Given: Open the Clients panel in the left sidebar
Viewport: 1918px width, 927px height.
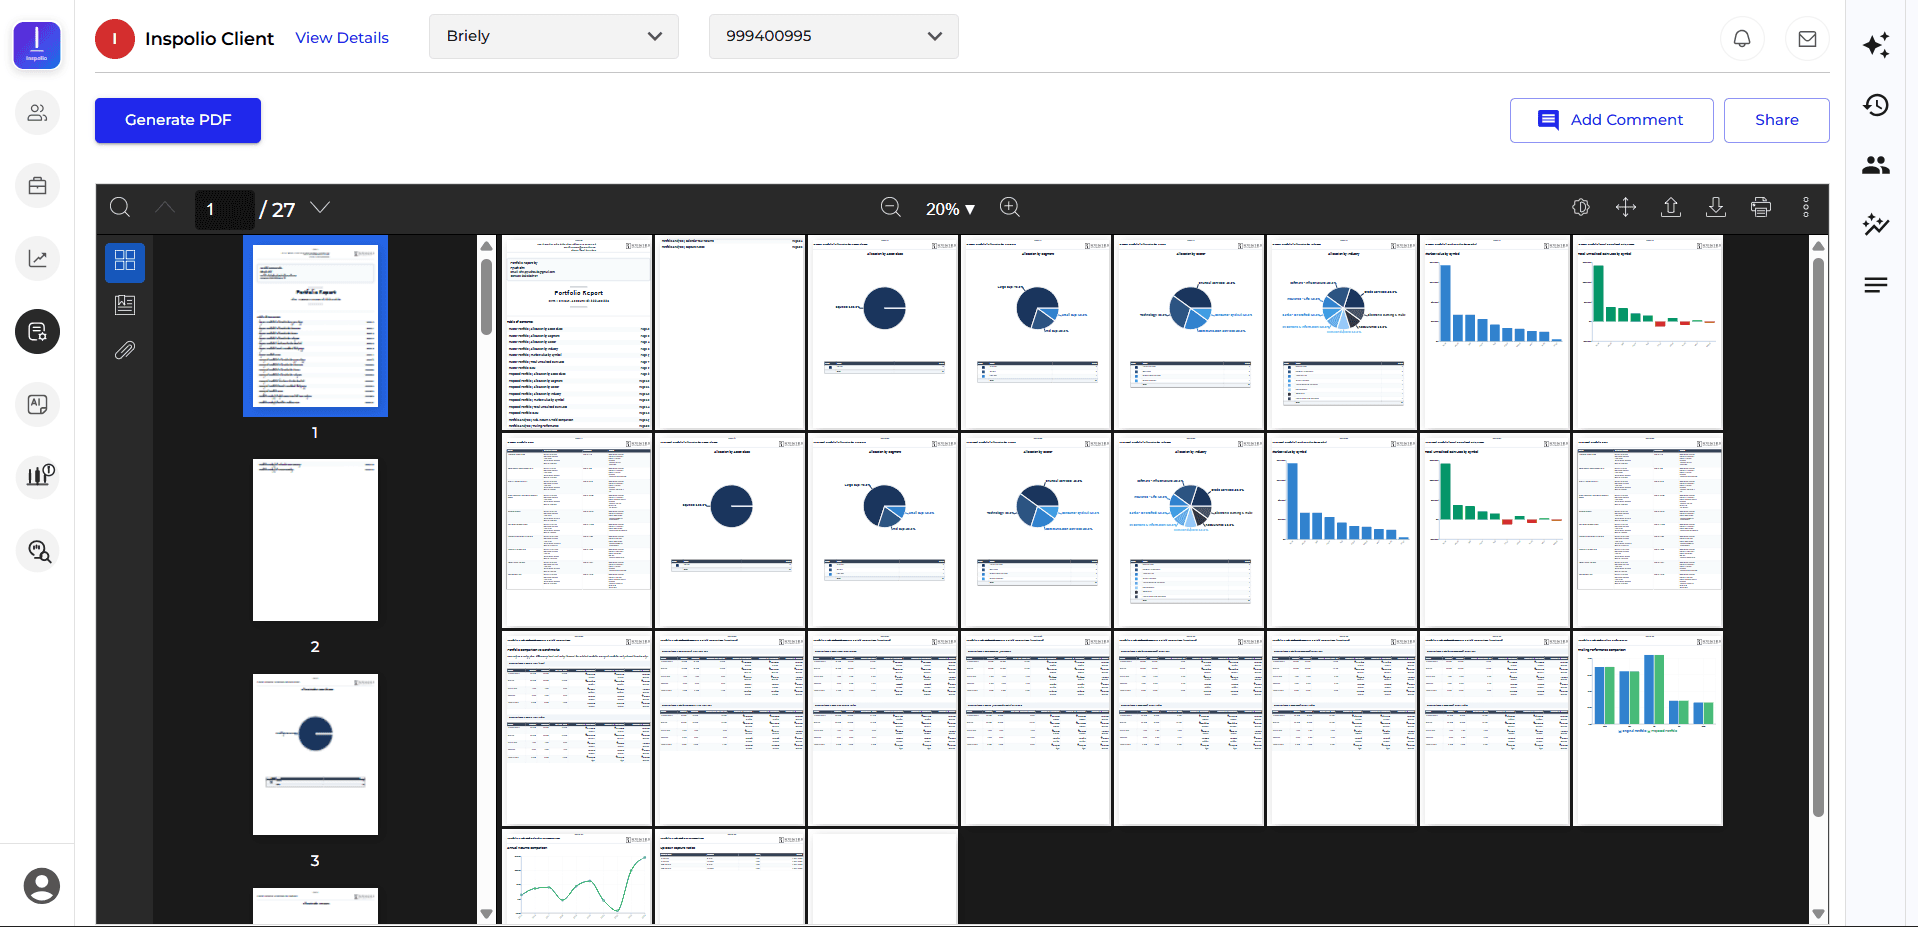Looking at the screenshot, I should (x=37, y=112).
